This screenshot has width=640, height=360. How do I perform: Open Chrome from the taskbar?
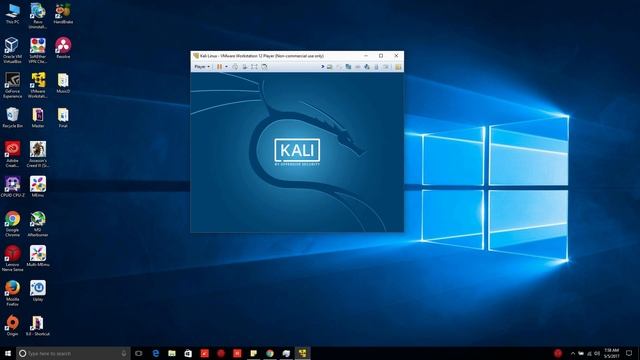(270, 353)
